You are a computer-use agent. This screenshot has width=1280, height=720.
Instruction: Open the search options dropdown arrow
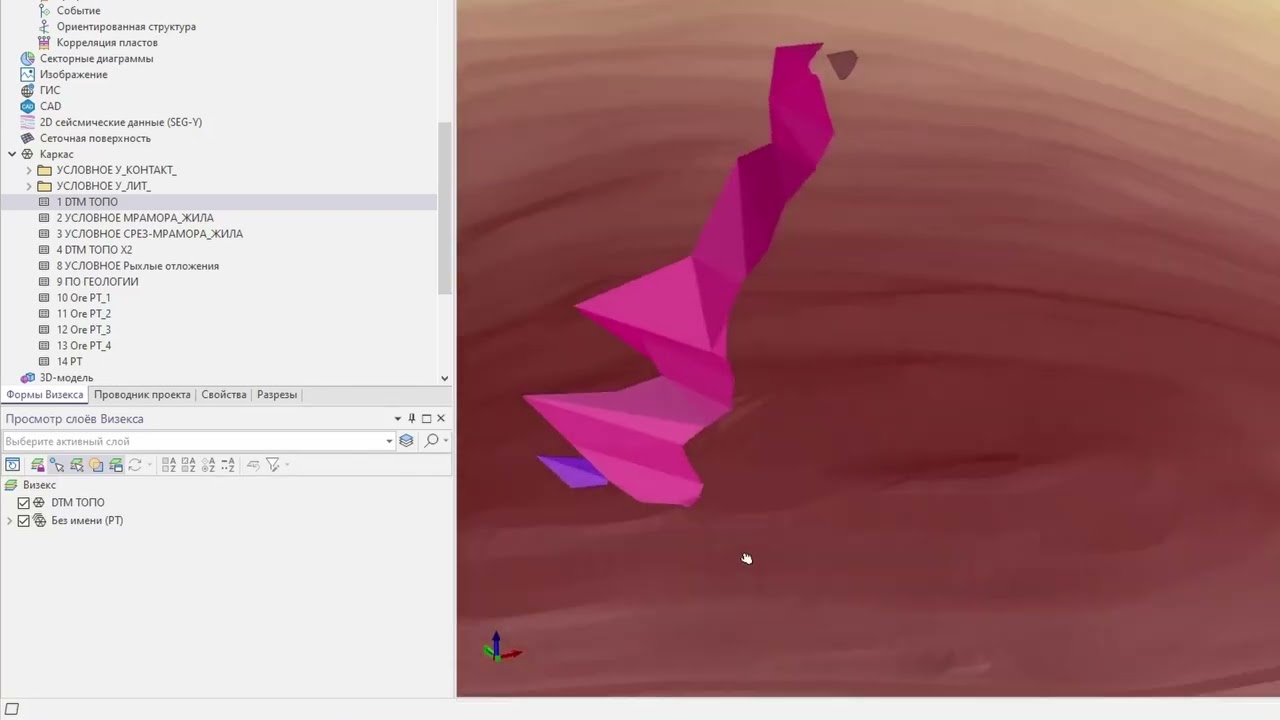pos(445,441)
